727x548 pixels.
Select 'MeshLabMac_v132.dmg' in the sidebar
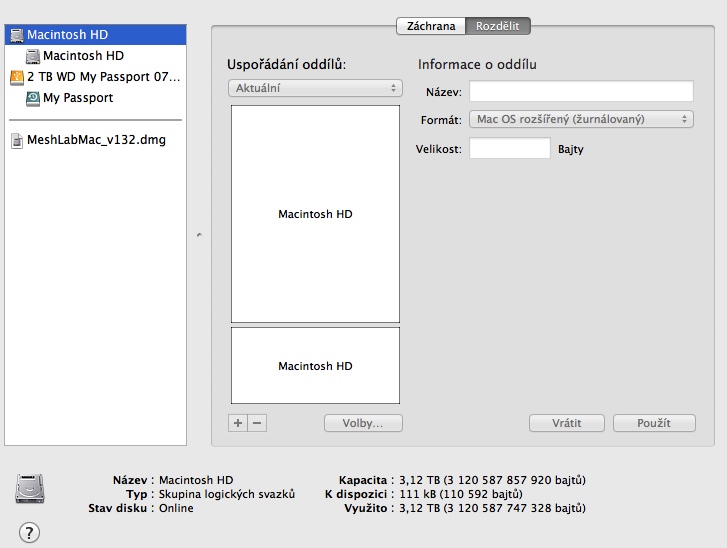tap(96, 140)
